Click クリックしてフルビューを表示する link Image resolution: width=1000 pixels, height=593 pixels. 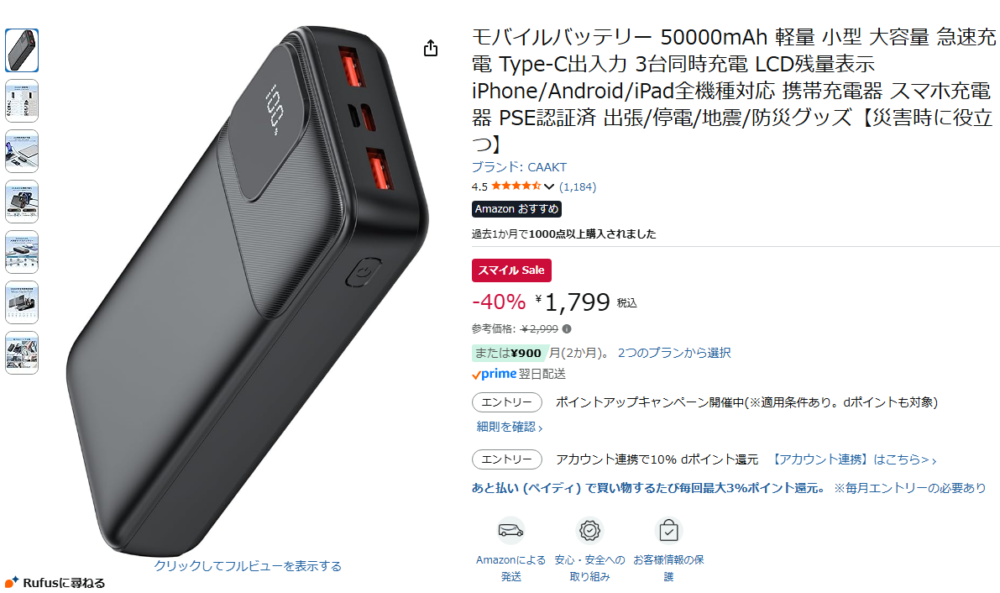click(x=247, y=566)
